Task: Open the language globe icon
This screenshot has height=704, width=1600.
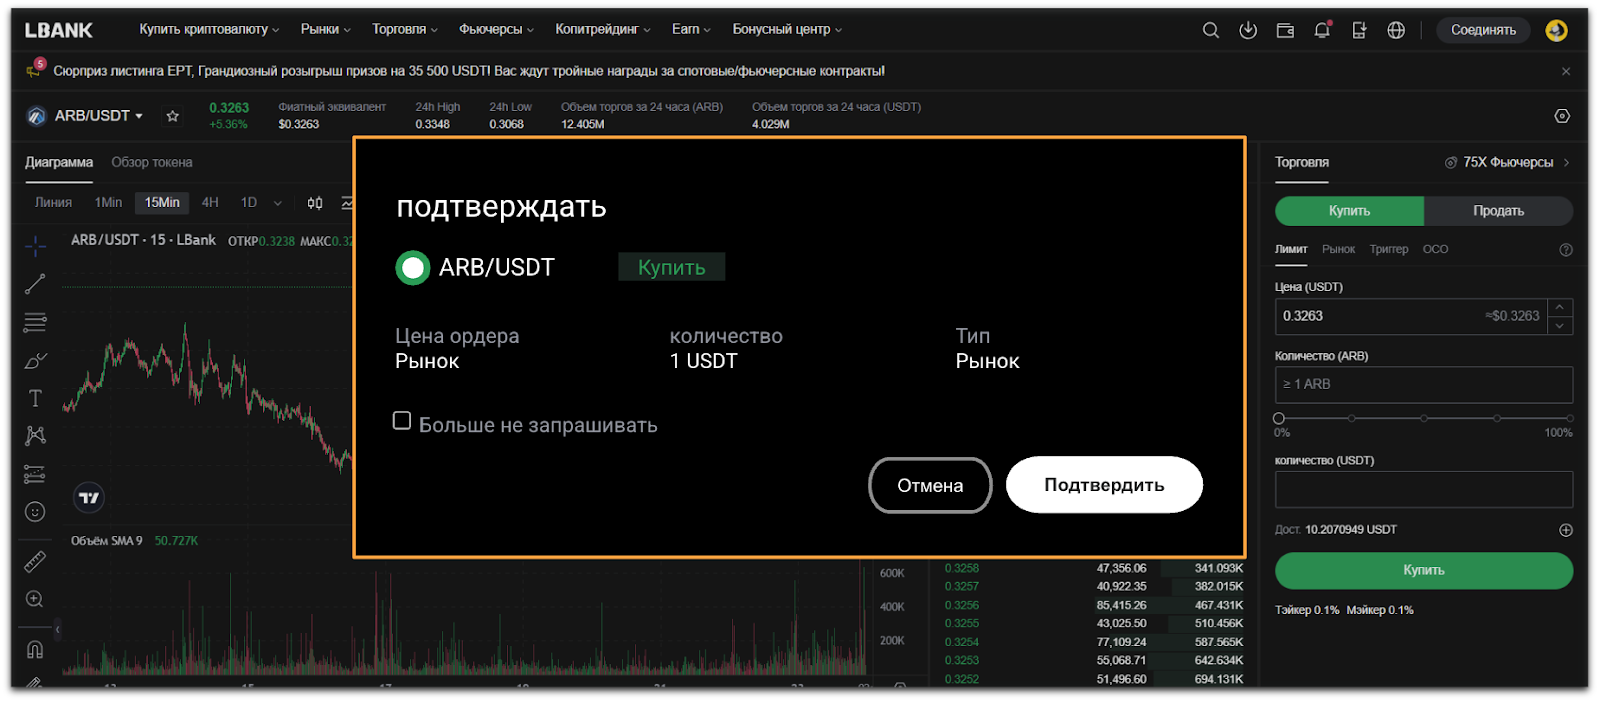Action: click(1396, 30)
